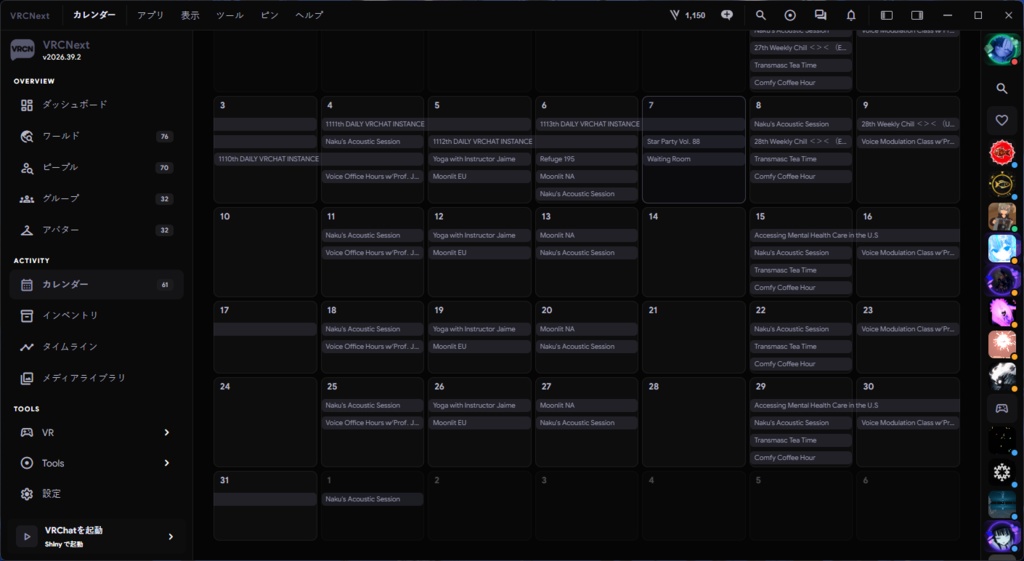Select calendar day 28 cell
Screen dimensions: 1024x561
point(694,422)
